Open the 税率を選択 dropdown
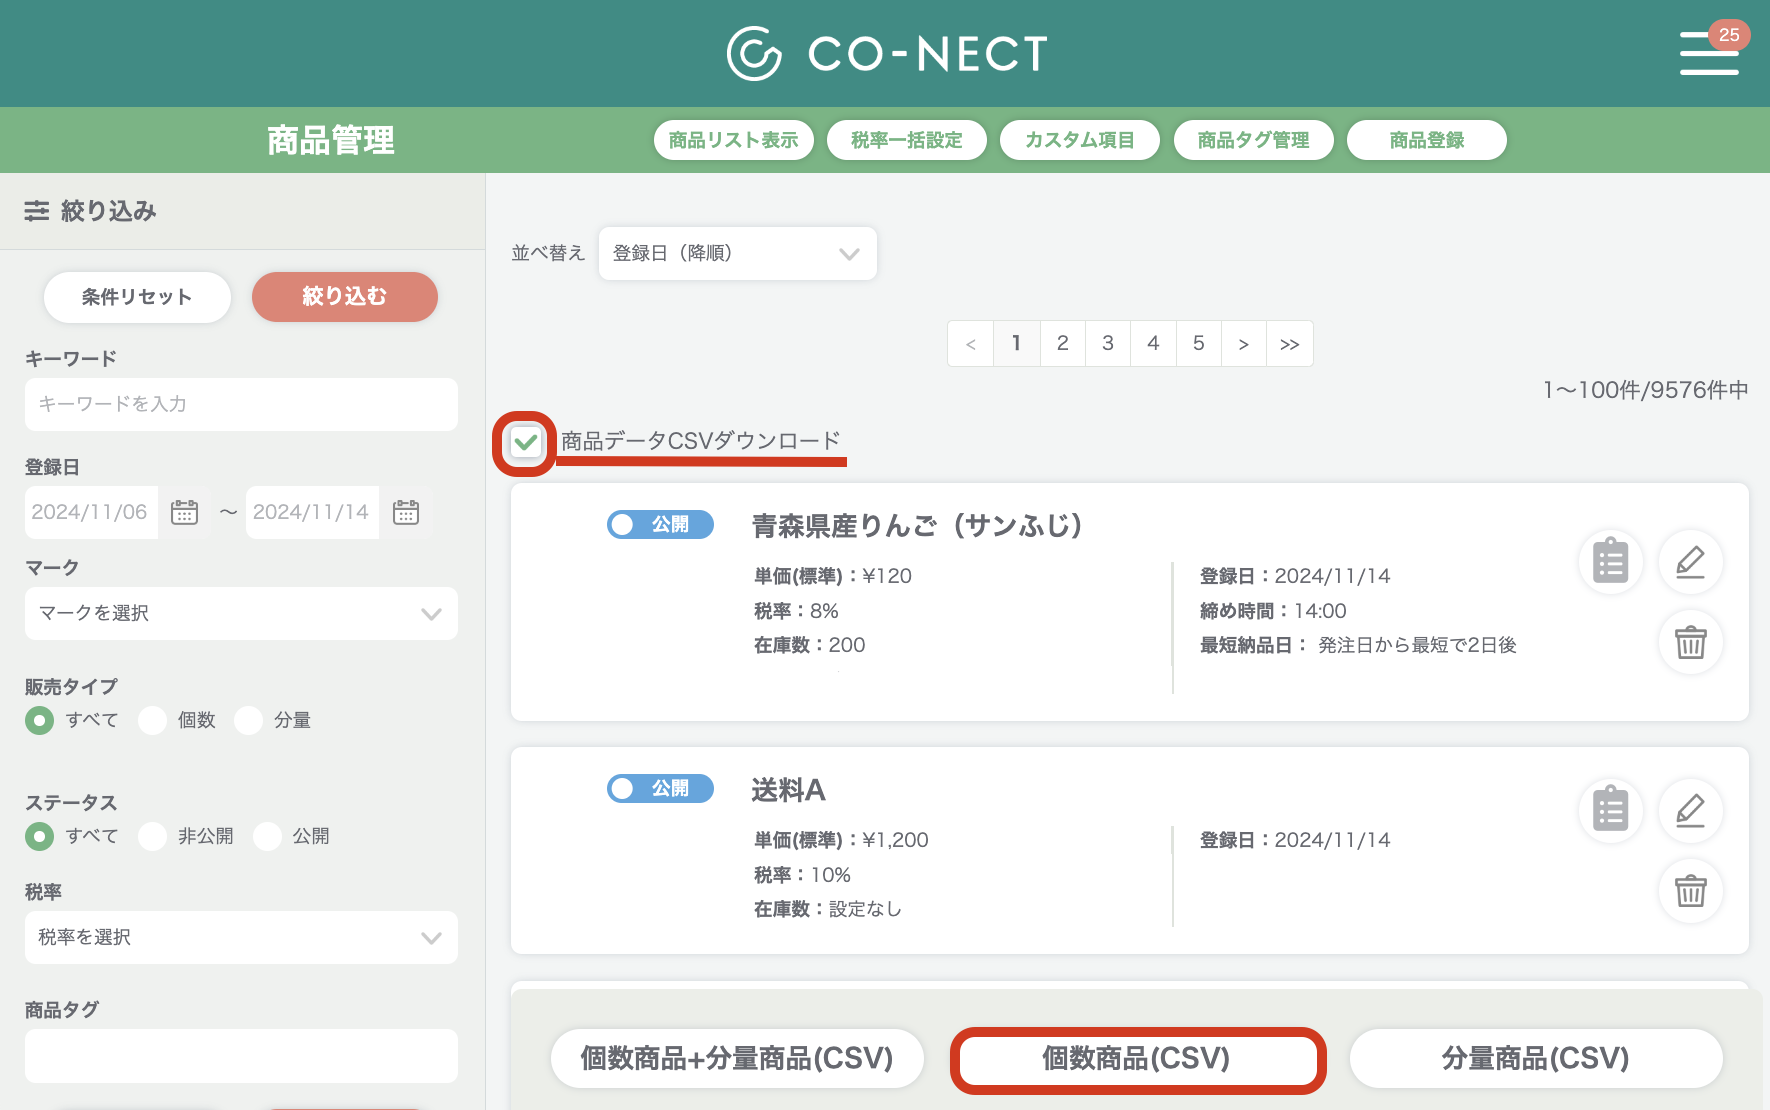Viewport: 1770px width, 1110px height. click(x=241, y=937)
